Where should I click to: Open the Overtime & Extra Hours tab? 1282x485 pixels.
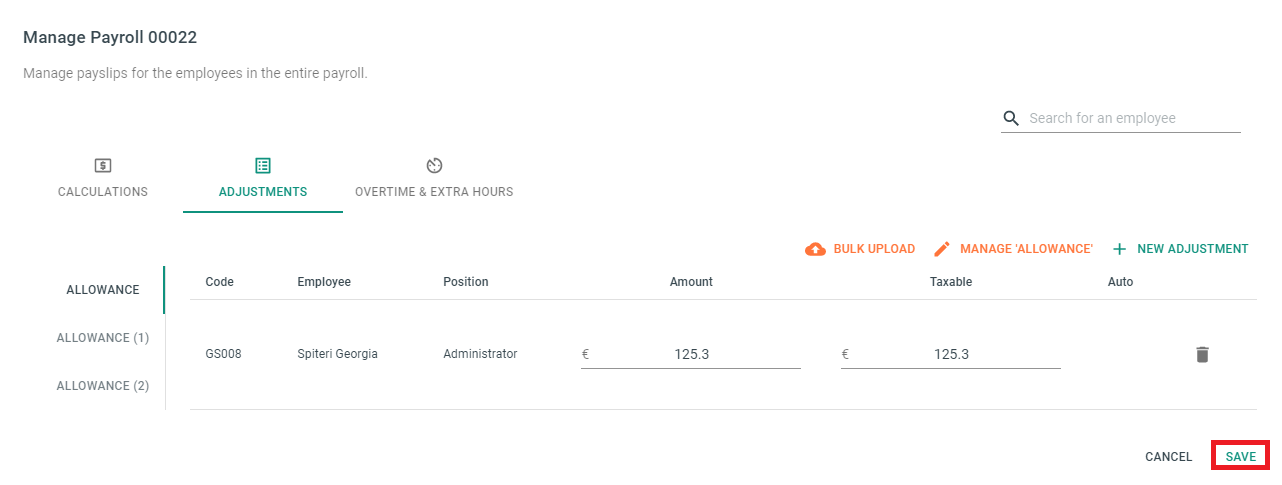(434, 178)
